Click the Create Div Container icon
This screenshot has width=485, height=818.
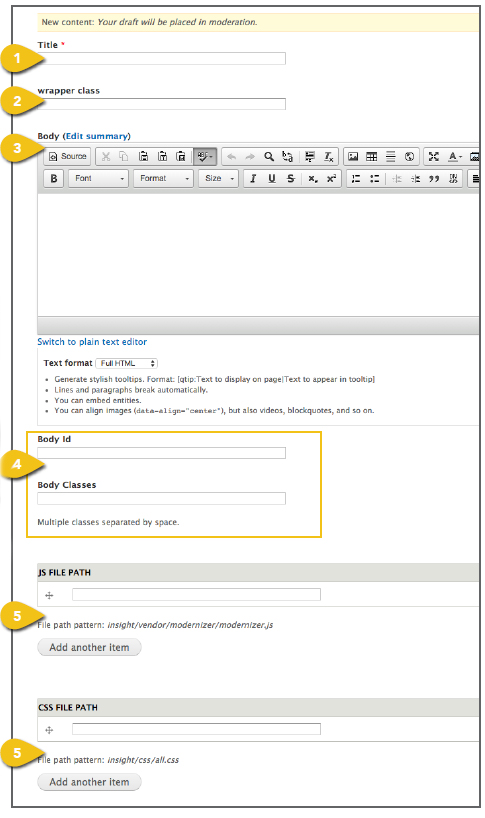453,178
